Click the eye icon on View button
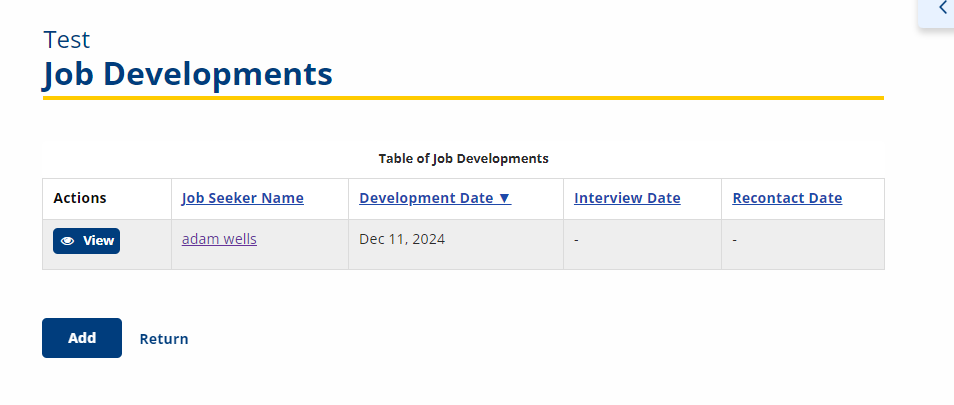 pos(68,241)
